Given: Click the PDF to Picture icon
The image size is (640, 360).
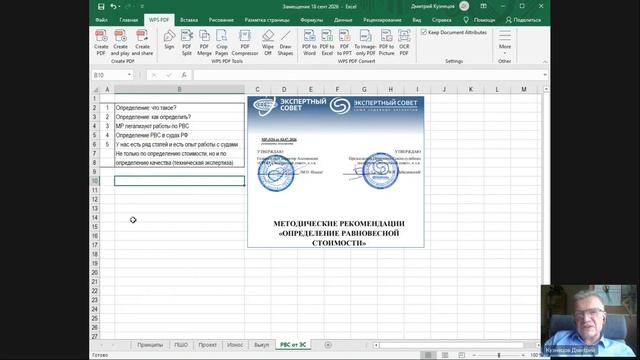Looking at the screenshot, I should pos(386,42).
